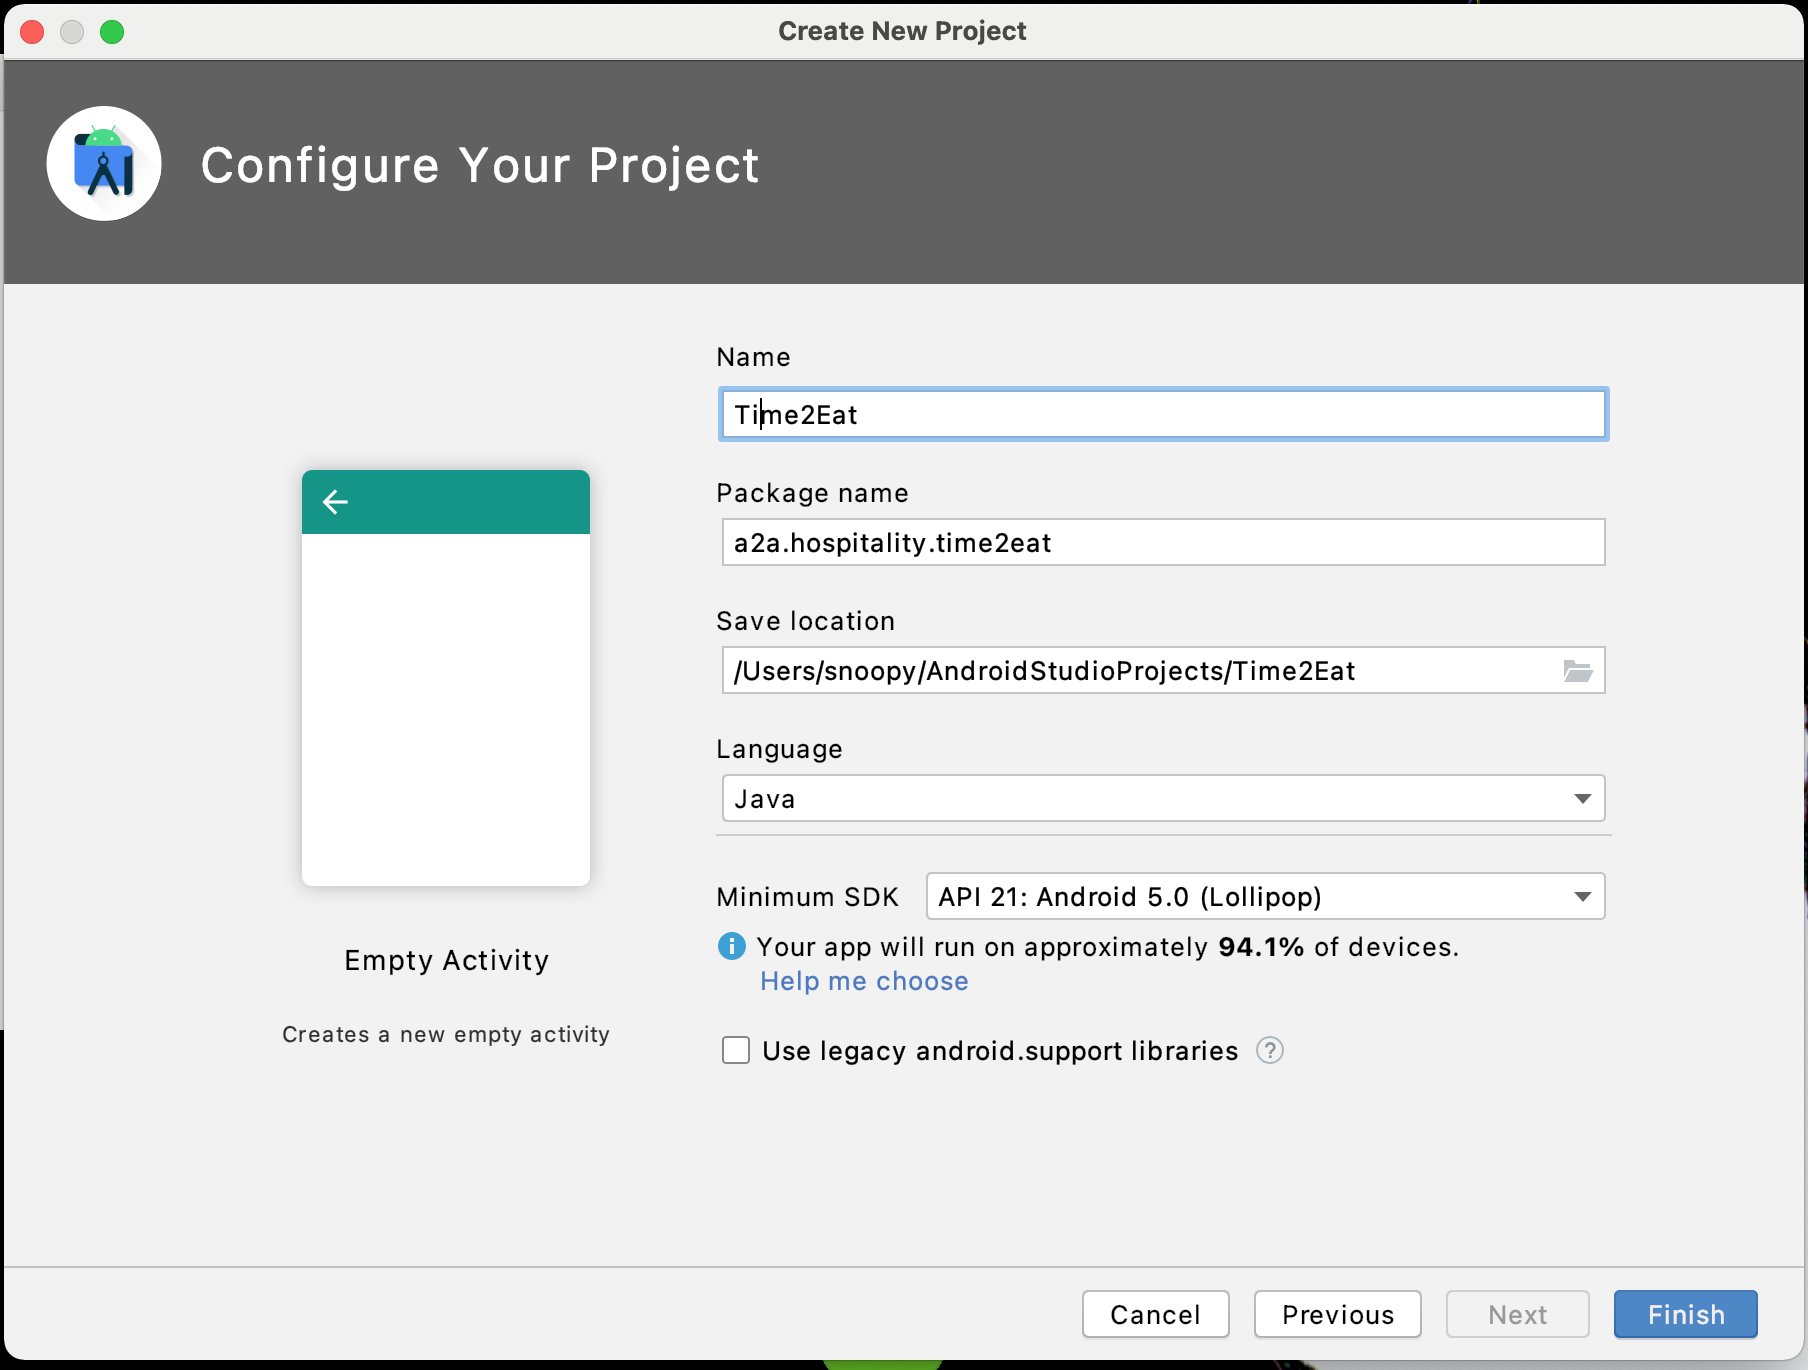This screenshot has width=1808, height=1370.
Task: Click the Save location path field
Action: click(x=1140, y=671)
